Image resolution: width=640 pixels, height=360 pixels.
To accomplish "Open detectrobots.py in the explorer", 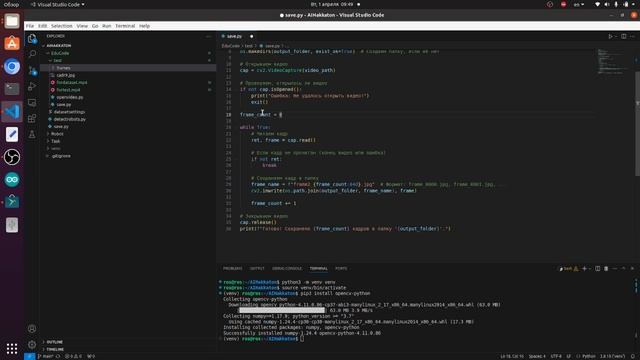I will [x=69, y=119].
